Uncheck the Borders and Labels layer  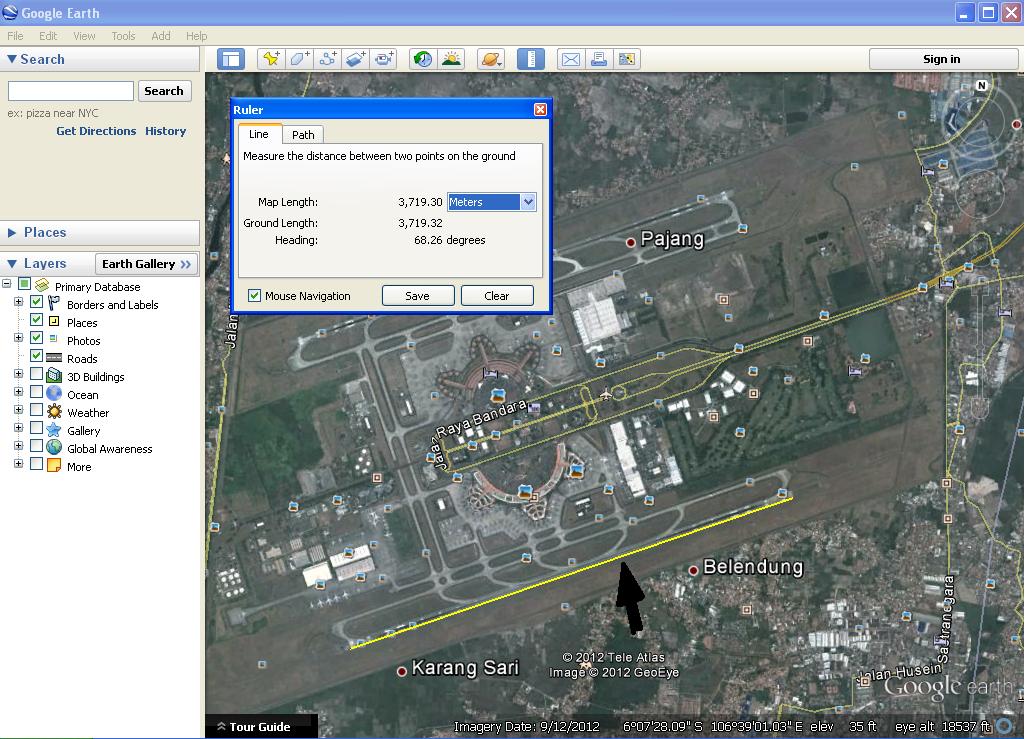[x=37, y=301]
